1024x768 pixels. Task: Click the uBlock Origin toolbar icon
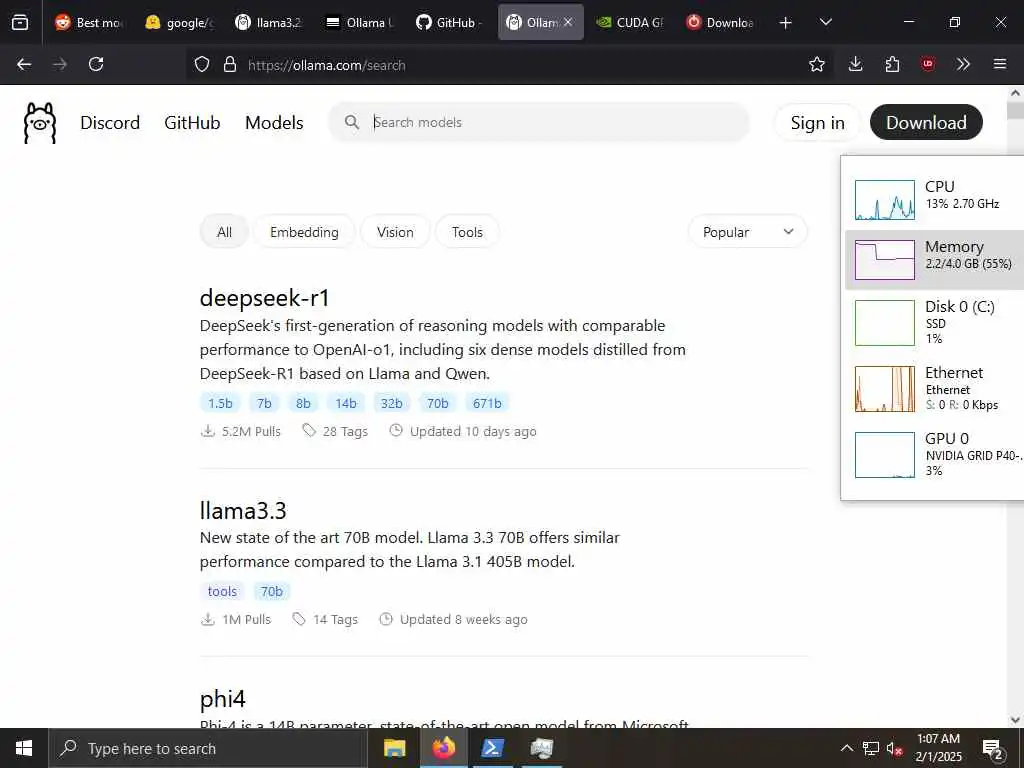click(928, 64)
